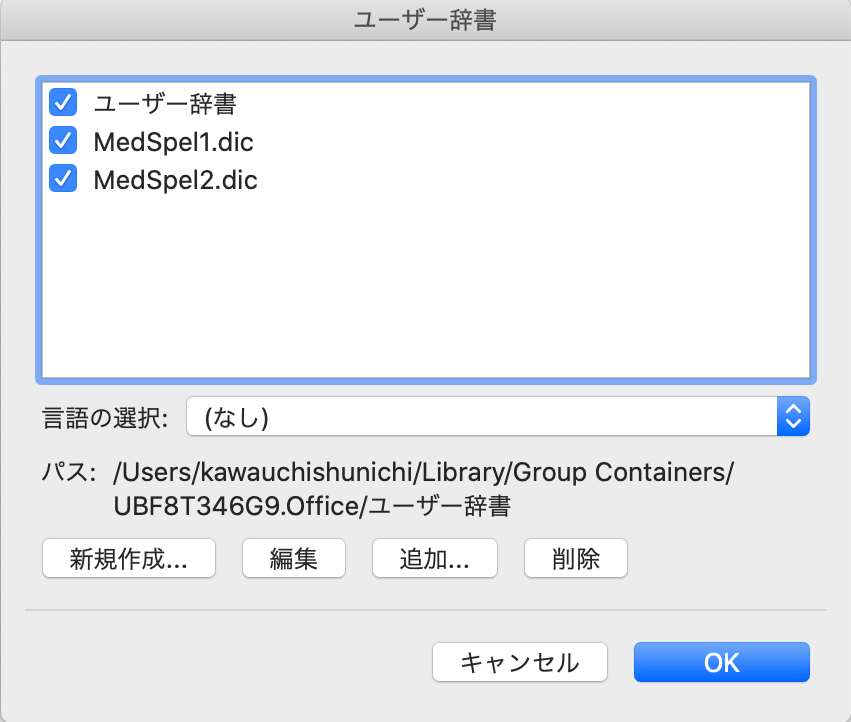Dismiss the dialog with キャンセル
Screen dimensions: 851x722
[520, 662]
